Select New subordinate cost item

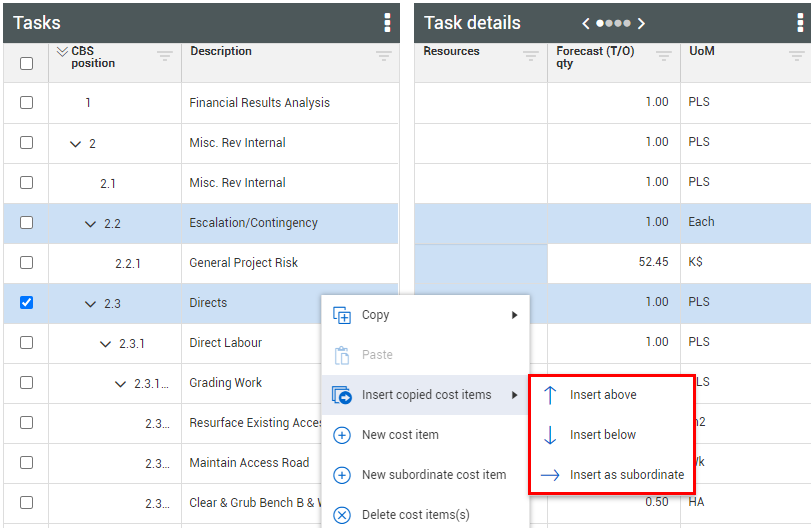tap(434, 475)
